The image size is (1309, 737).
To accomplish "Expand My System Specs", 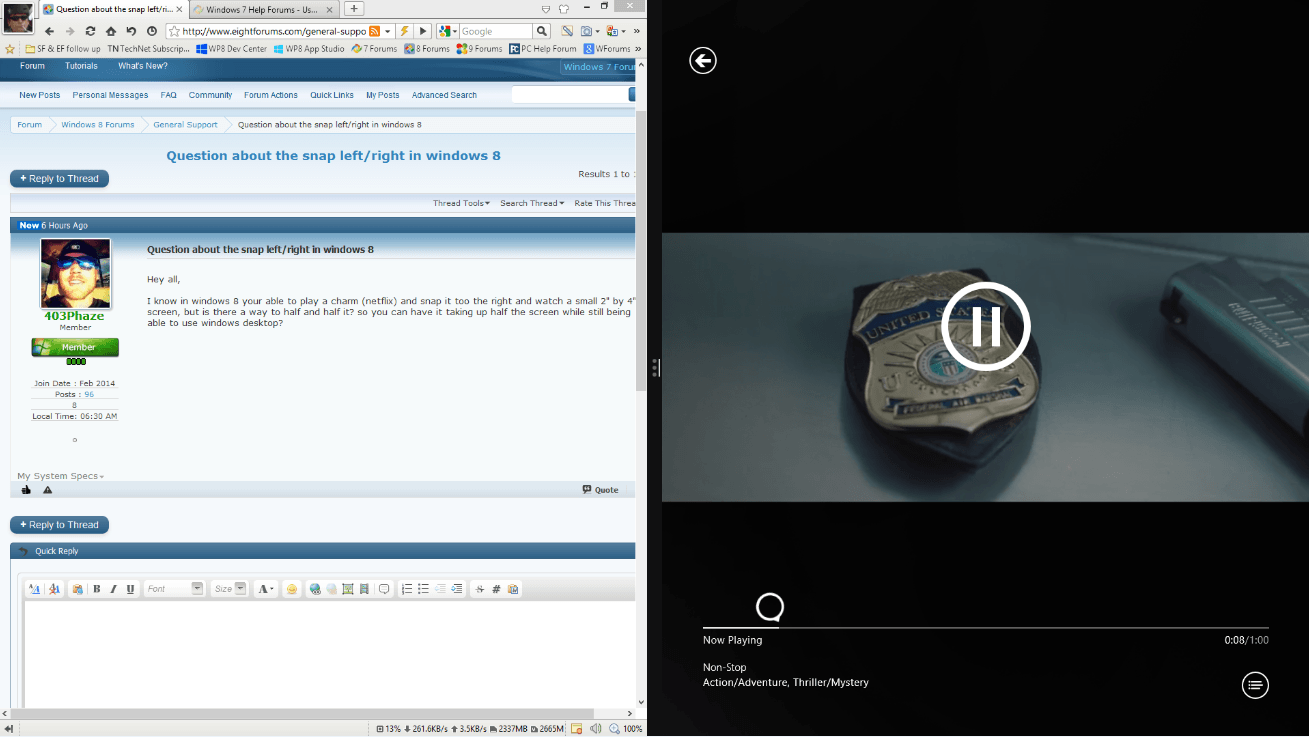I will [x=61, y=476].
